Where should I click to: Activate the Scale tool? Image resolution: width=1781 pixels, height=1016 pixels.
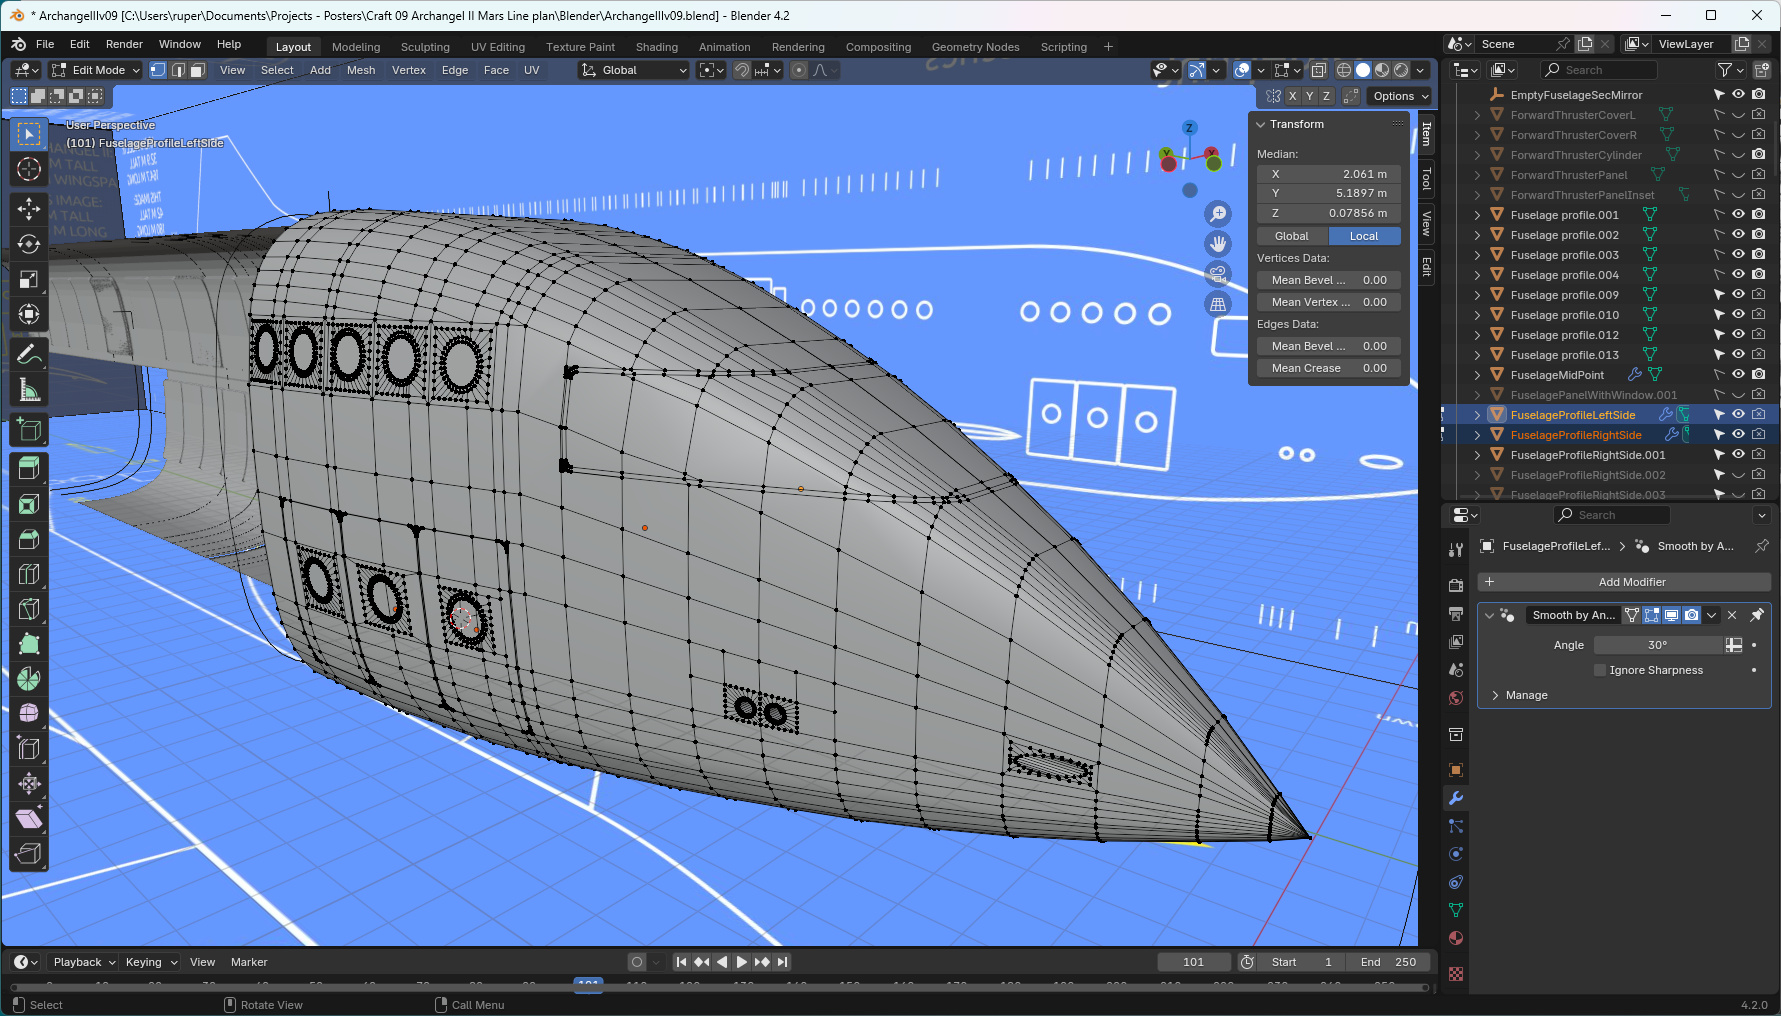[x=29, y=280]
